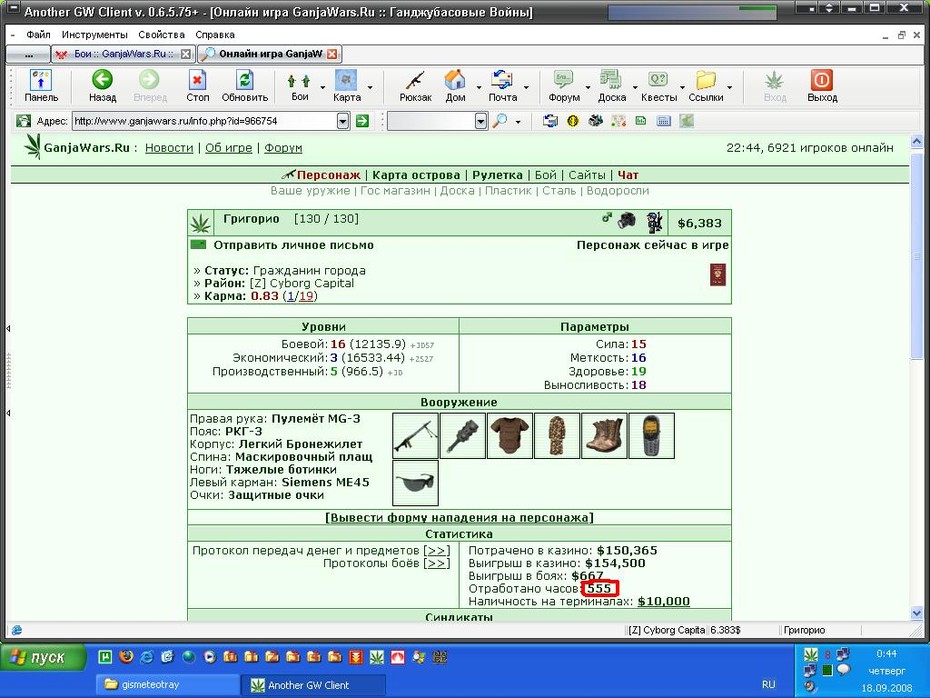
Task: Stop page loading with Стоп
Action: tap(197, 86)
